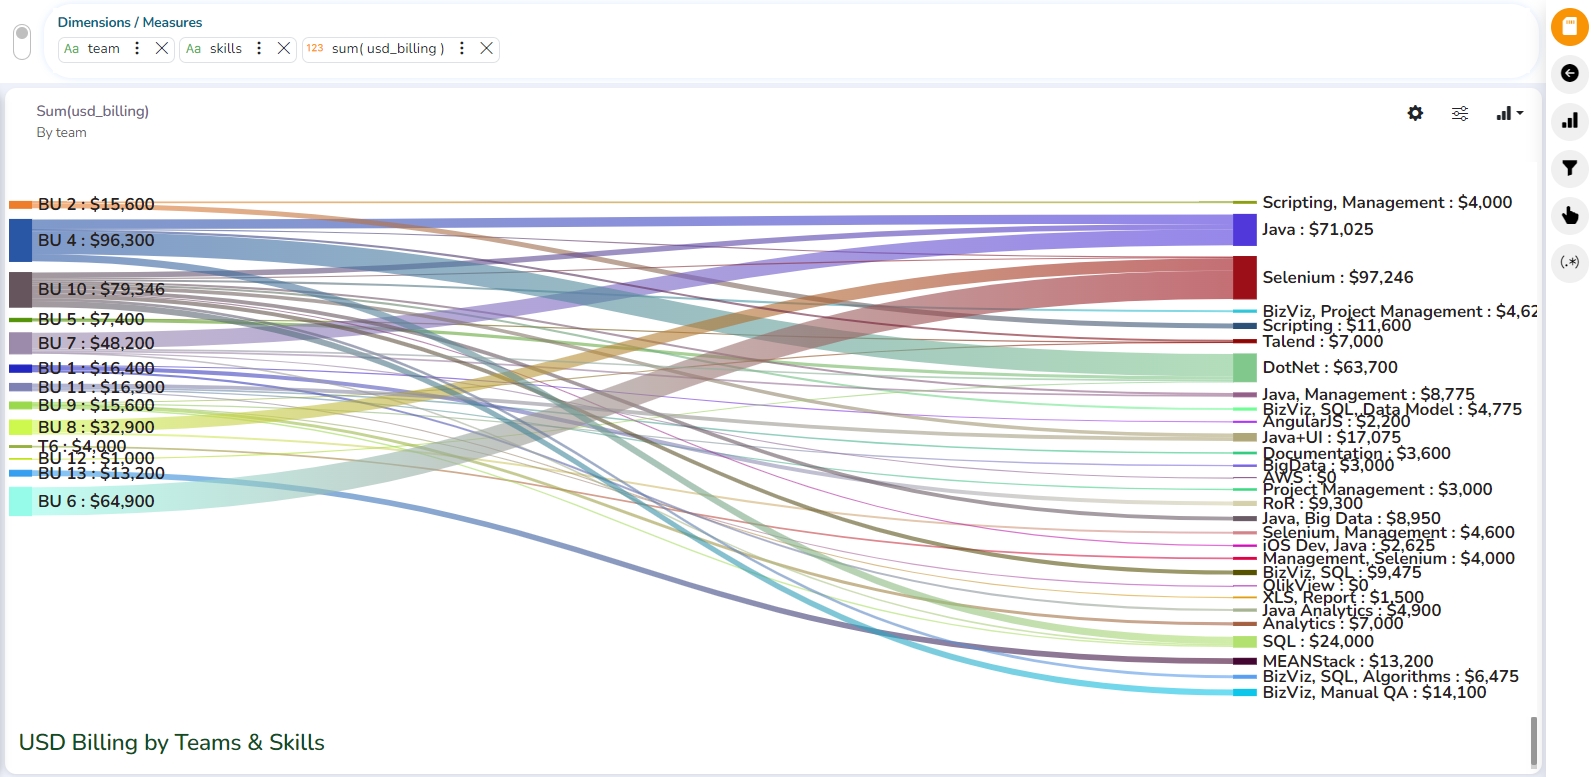
Task: Click the red Selenium node bar
Action: (1245, 278)
